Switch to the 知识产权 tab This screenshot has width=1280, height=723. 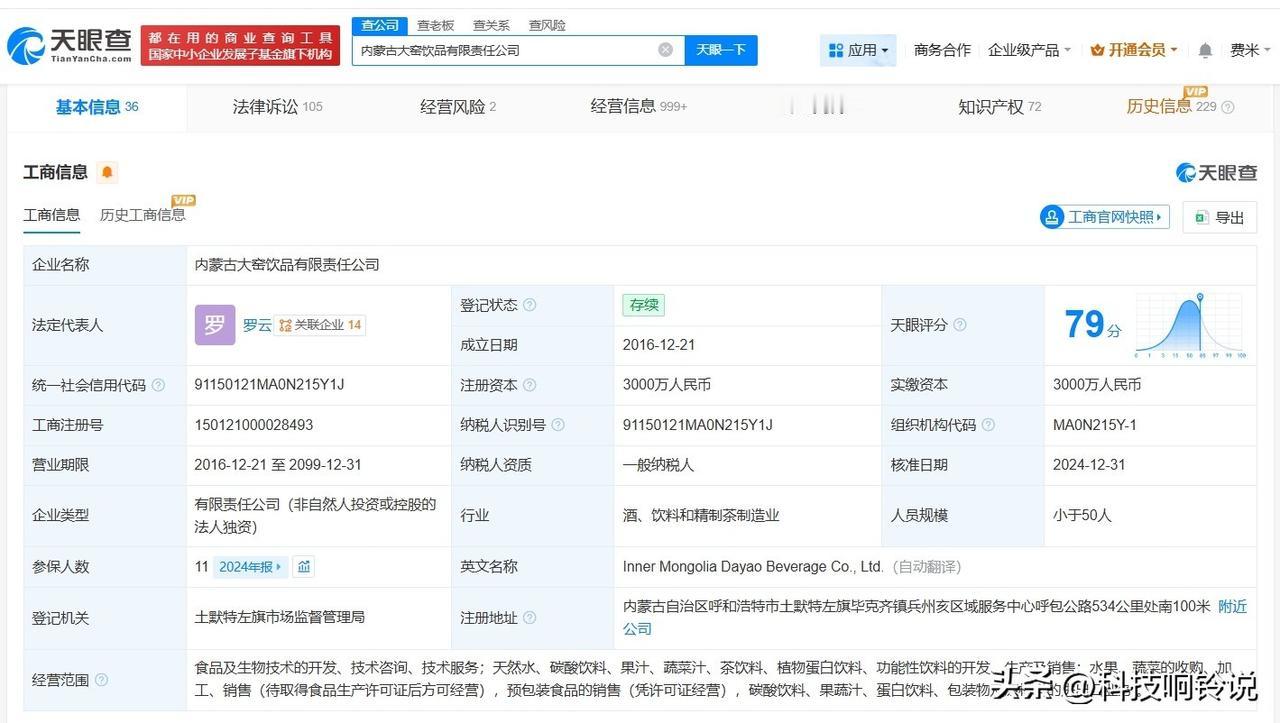(999, 106)
